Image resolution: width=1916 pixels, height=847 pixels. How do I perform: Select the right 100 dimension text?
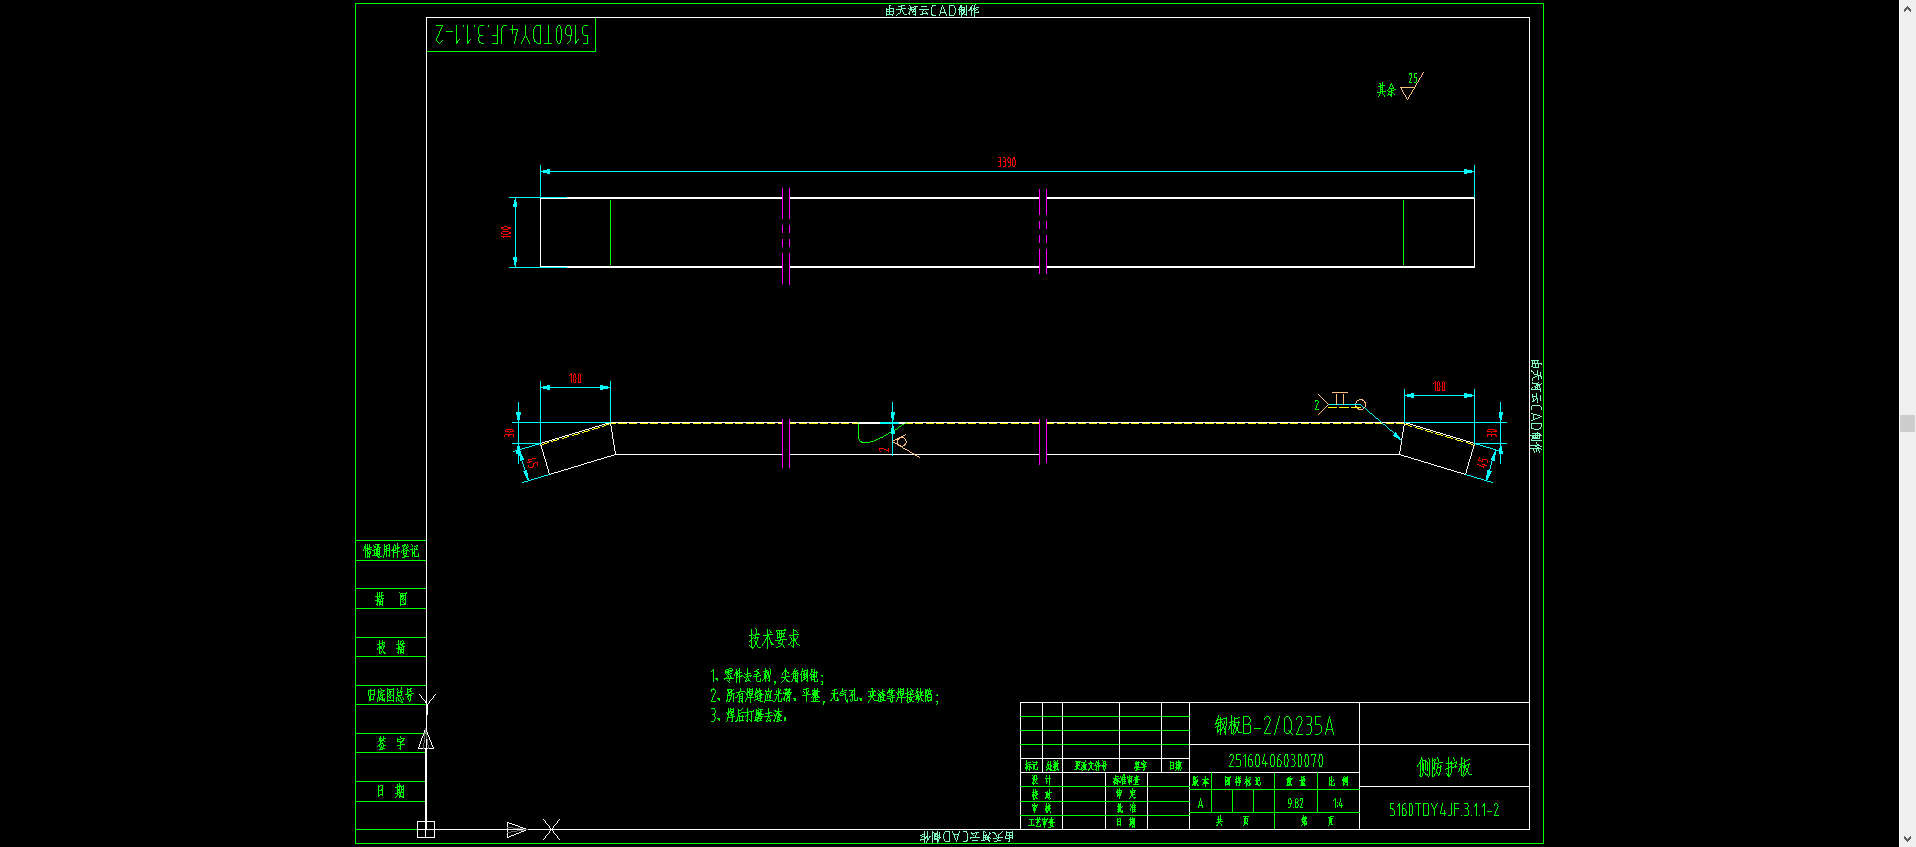1439,386
